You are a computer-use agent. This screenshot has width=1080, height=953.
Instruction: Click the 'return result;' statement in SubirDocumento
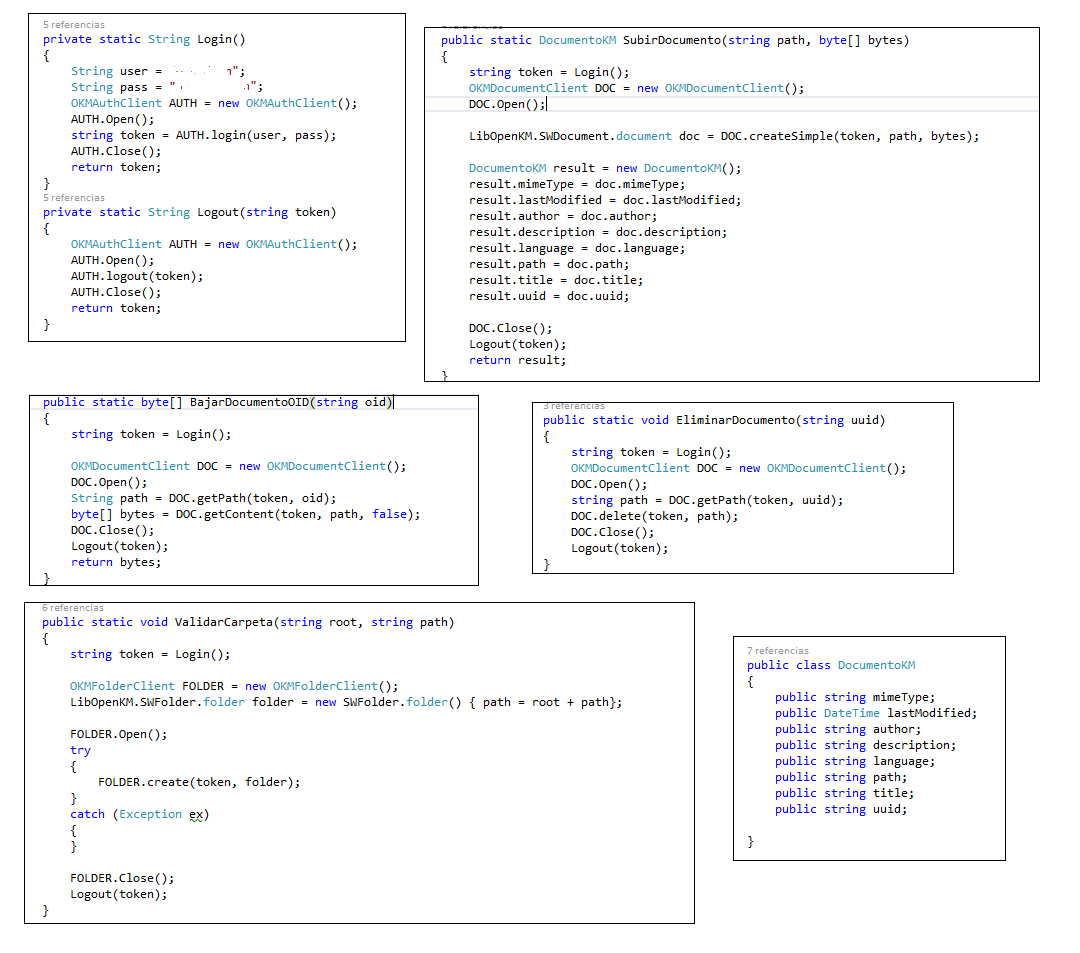click(517, 360)
